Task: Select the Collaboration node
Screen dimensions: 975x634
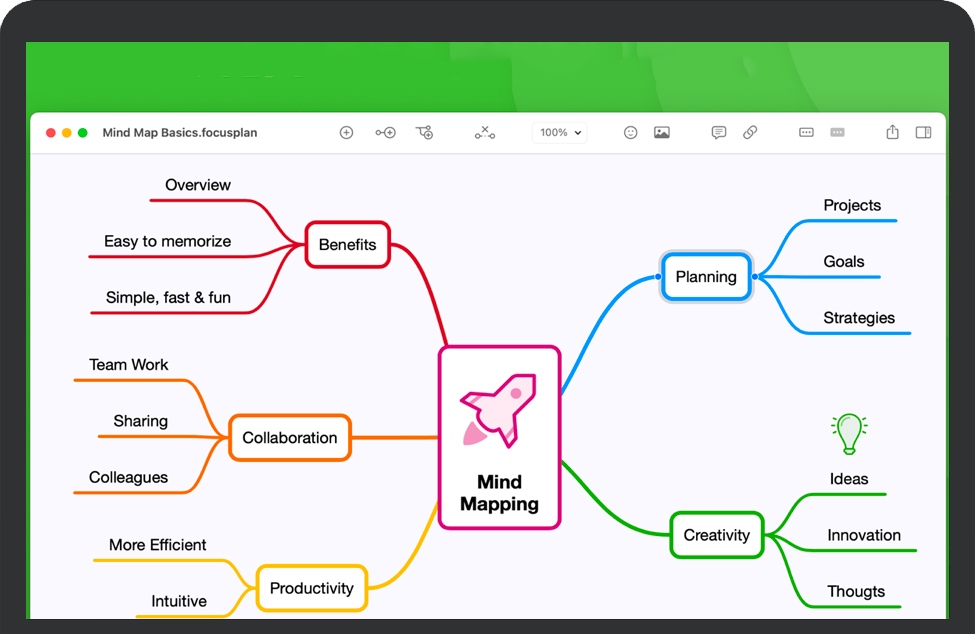Action: pyautogui.click(x=290, y=438)
